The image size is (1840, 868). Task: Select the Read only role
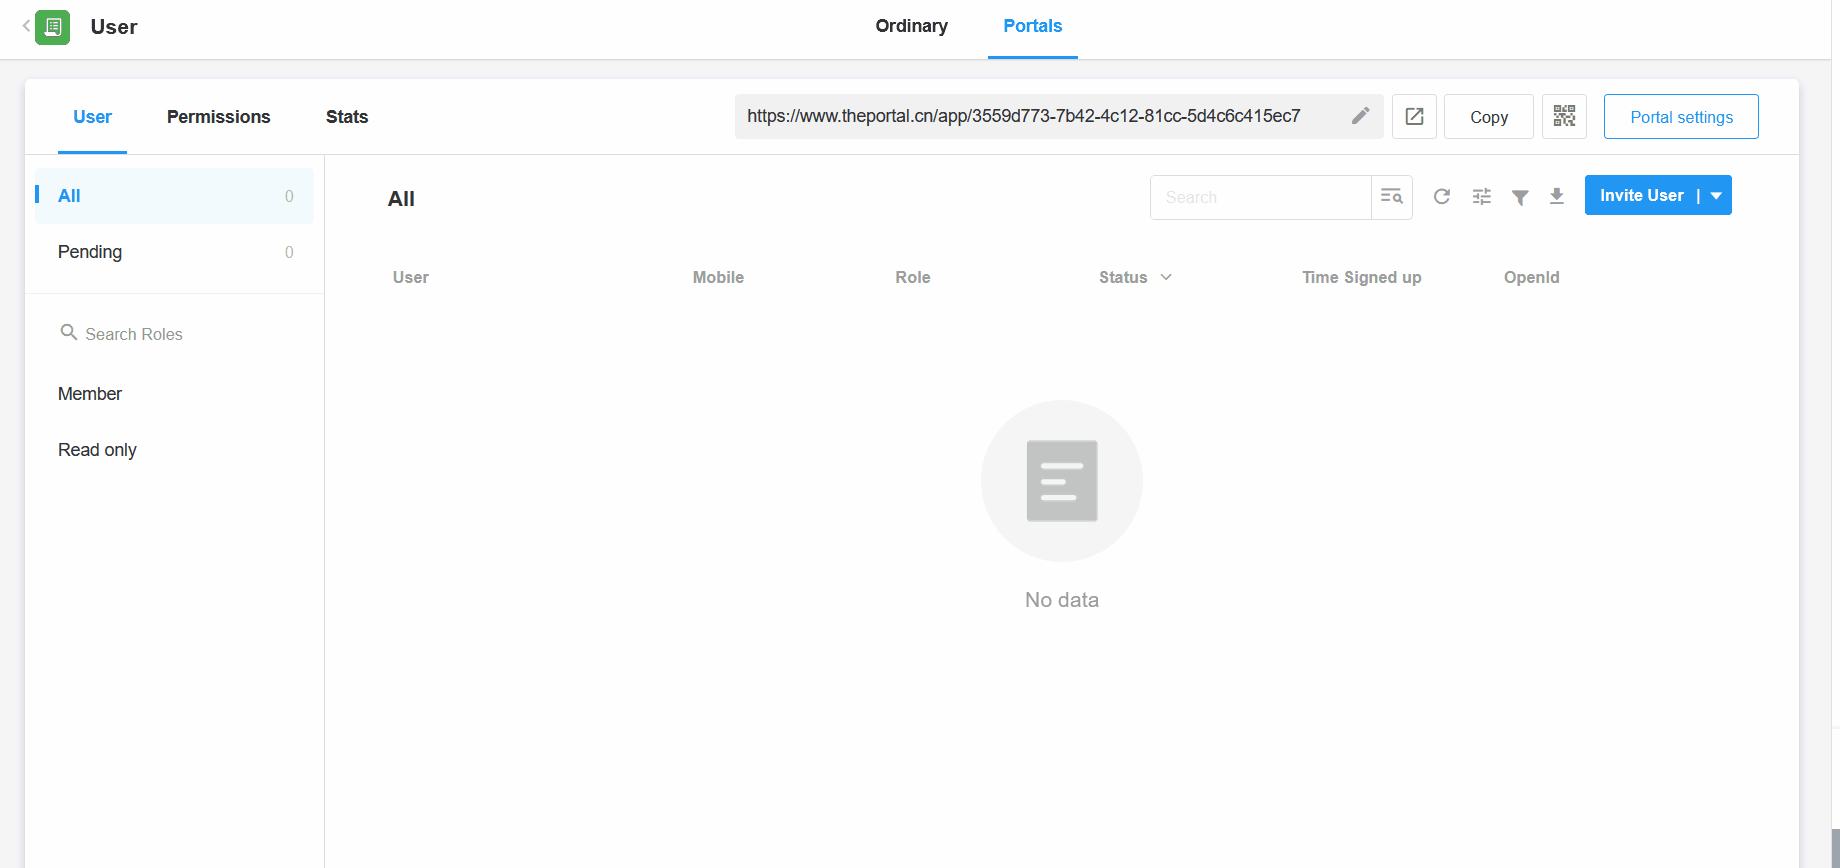97,450
